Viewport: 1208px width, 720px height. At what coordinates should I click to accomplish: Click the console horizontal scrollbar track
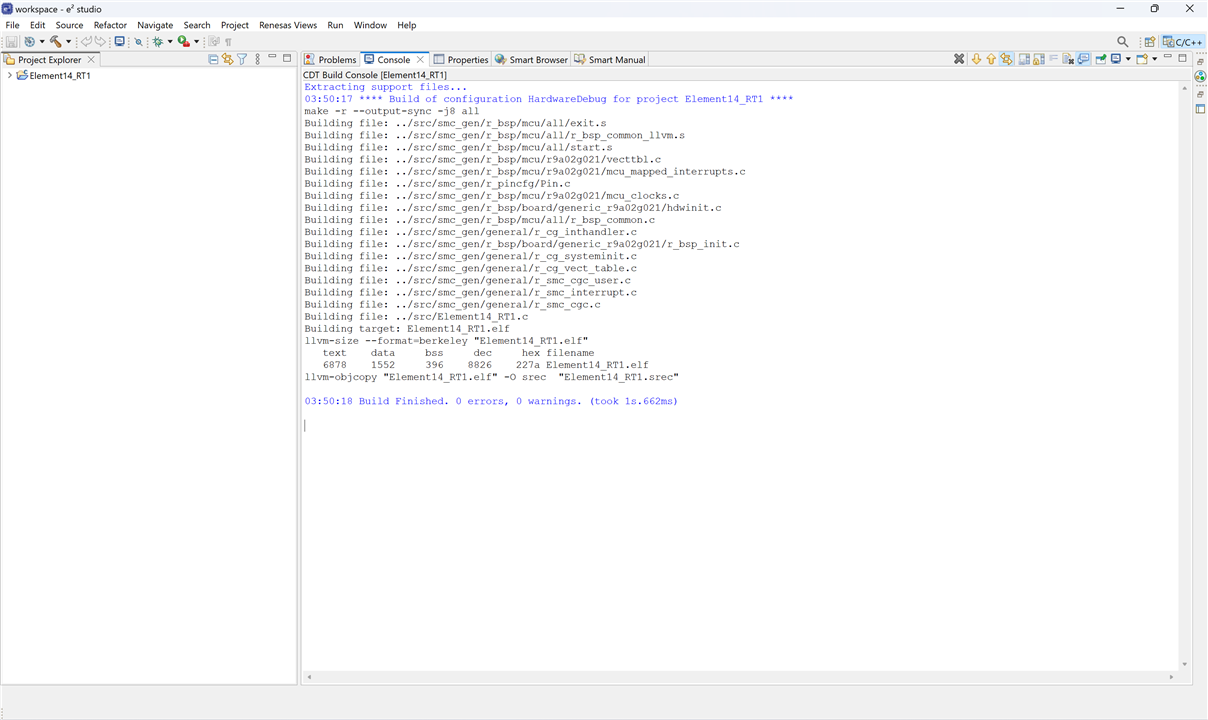click(x=740, y=677)
